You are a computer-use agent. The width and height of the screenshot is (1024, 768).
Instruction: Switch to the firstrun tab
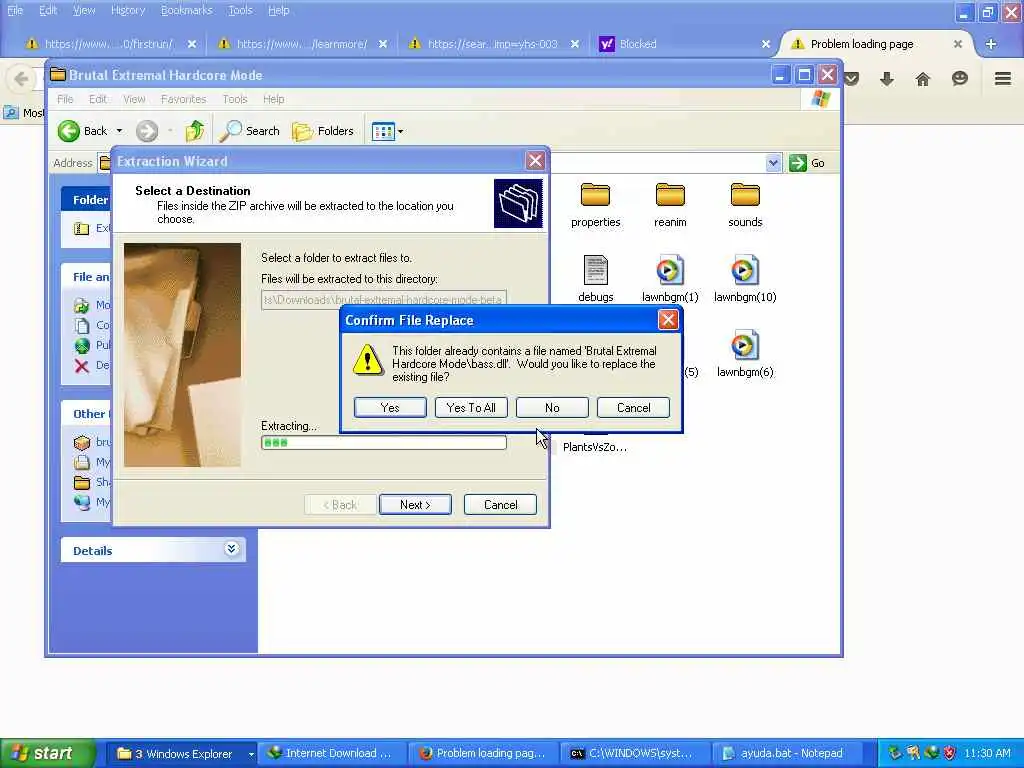point(110,44)
